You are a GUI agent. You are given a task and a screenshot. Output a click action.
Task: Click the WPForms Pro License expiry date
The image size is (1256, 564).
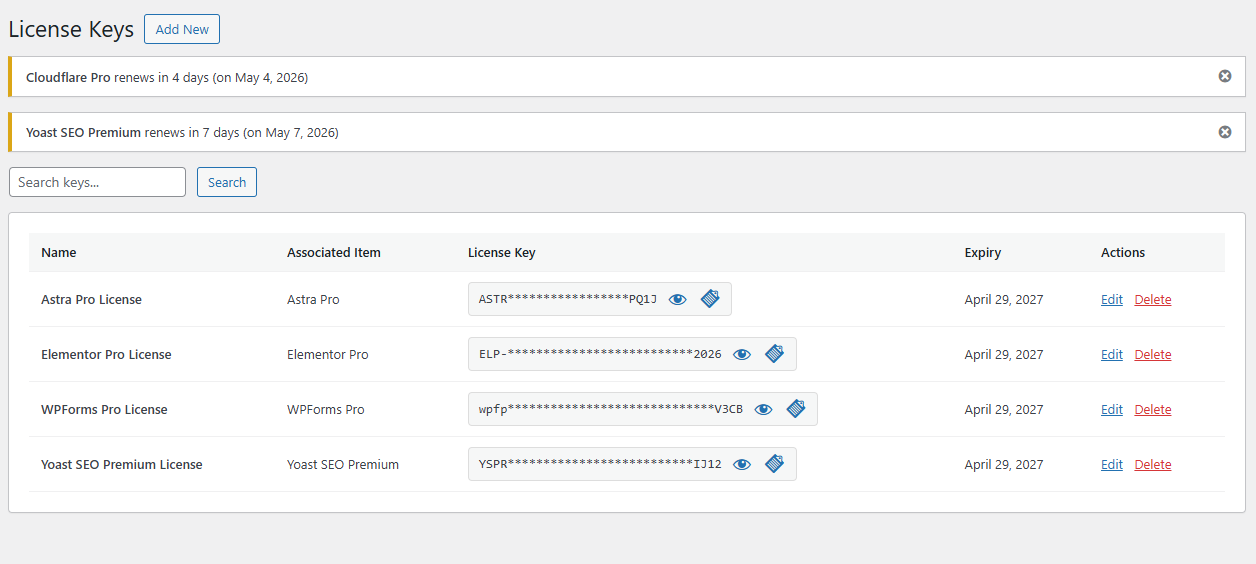click(x=1004, y=409)
